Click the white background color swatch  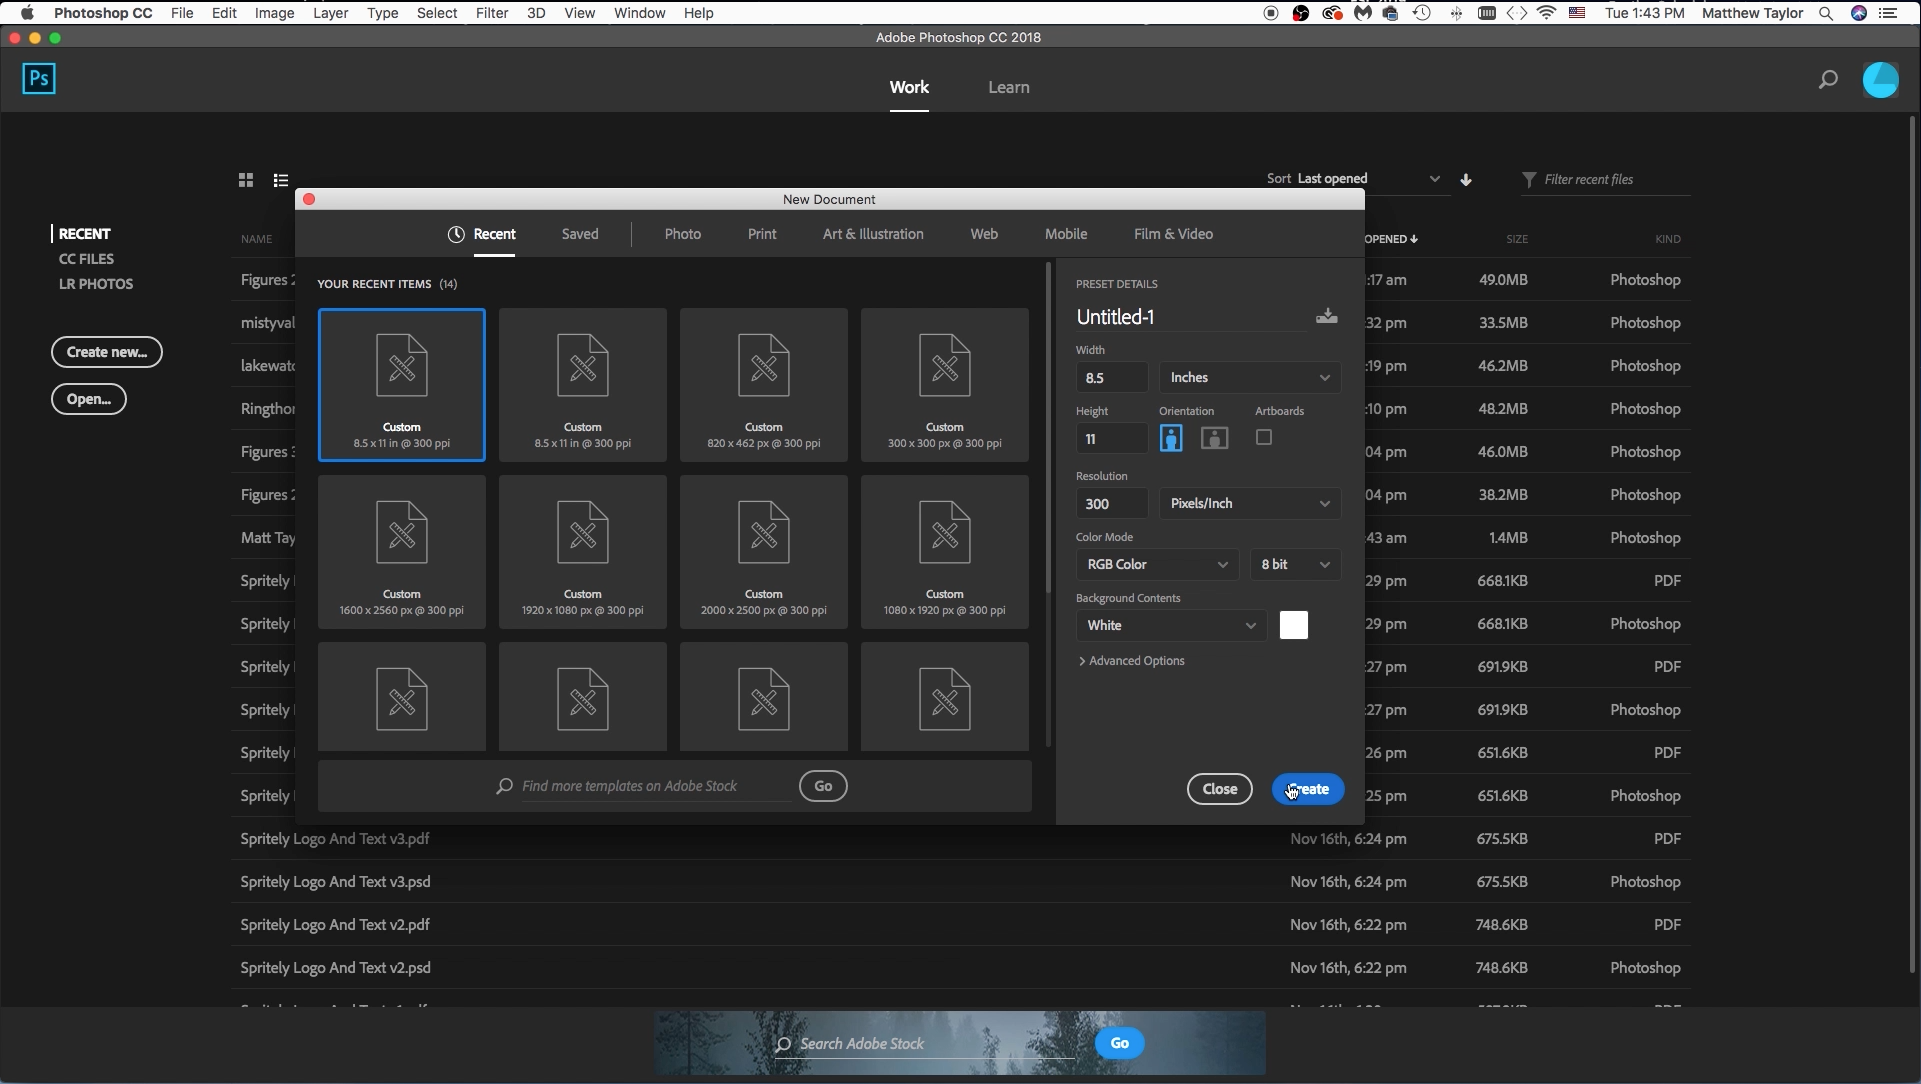(x=1294, y=625)
